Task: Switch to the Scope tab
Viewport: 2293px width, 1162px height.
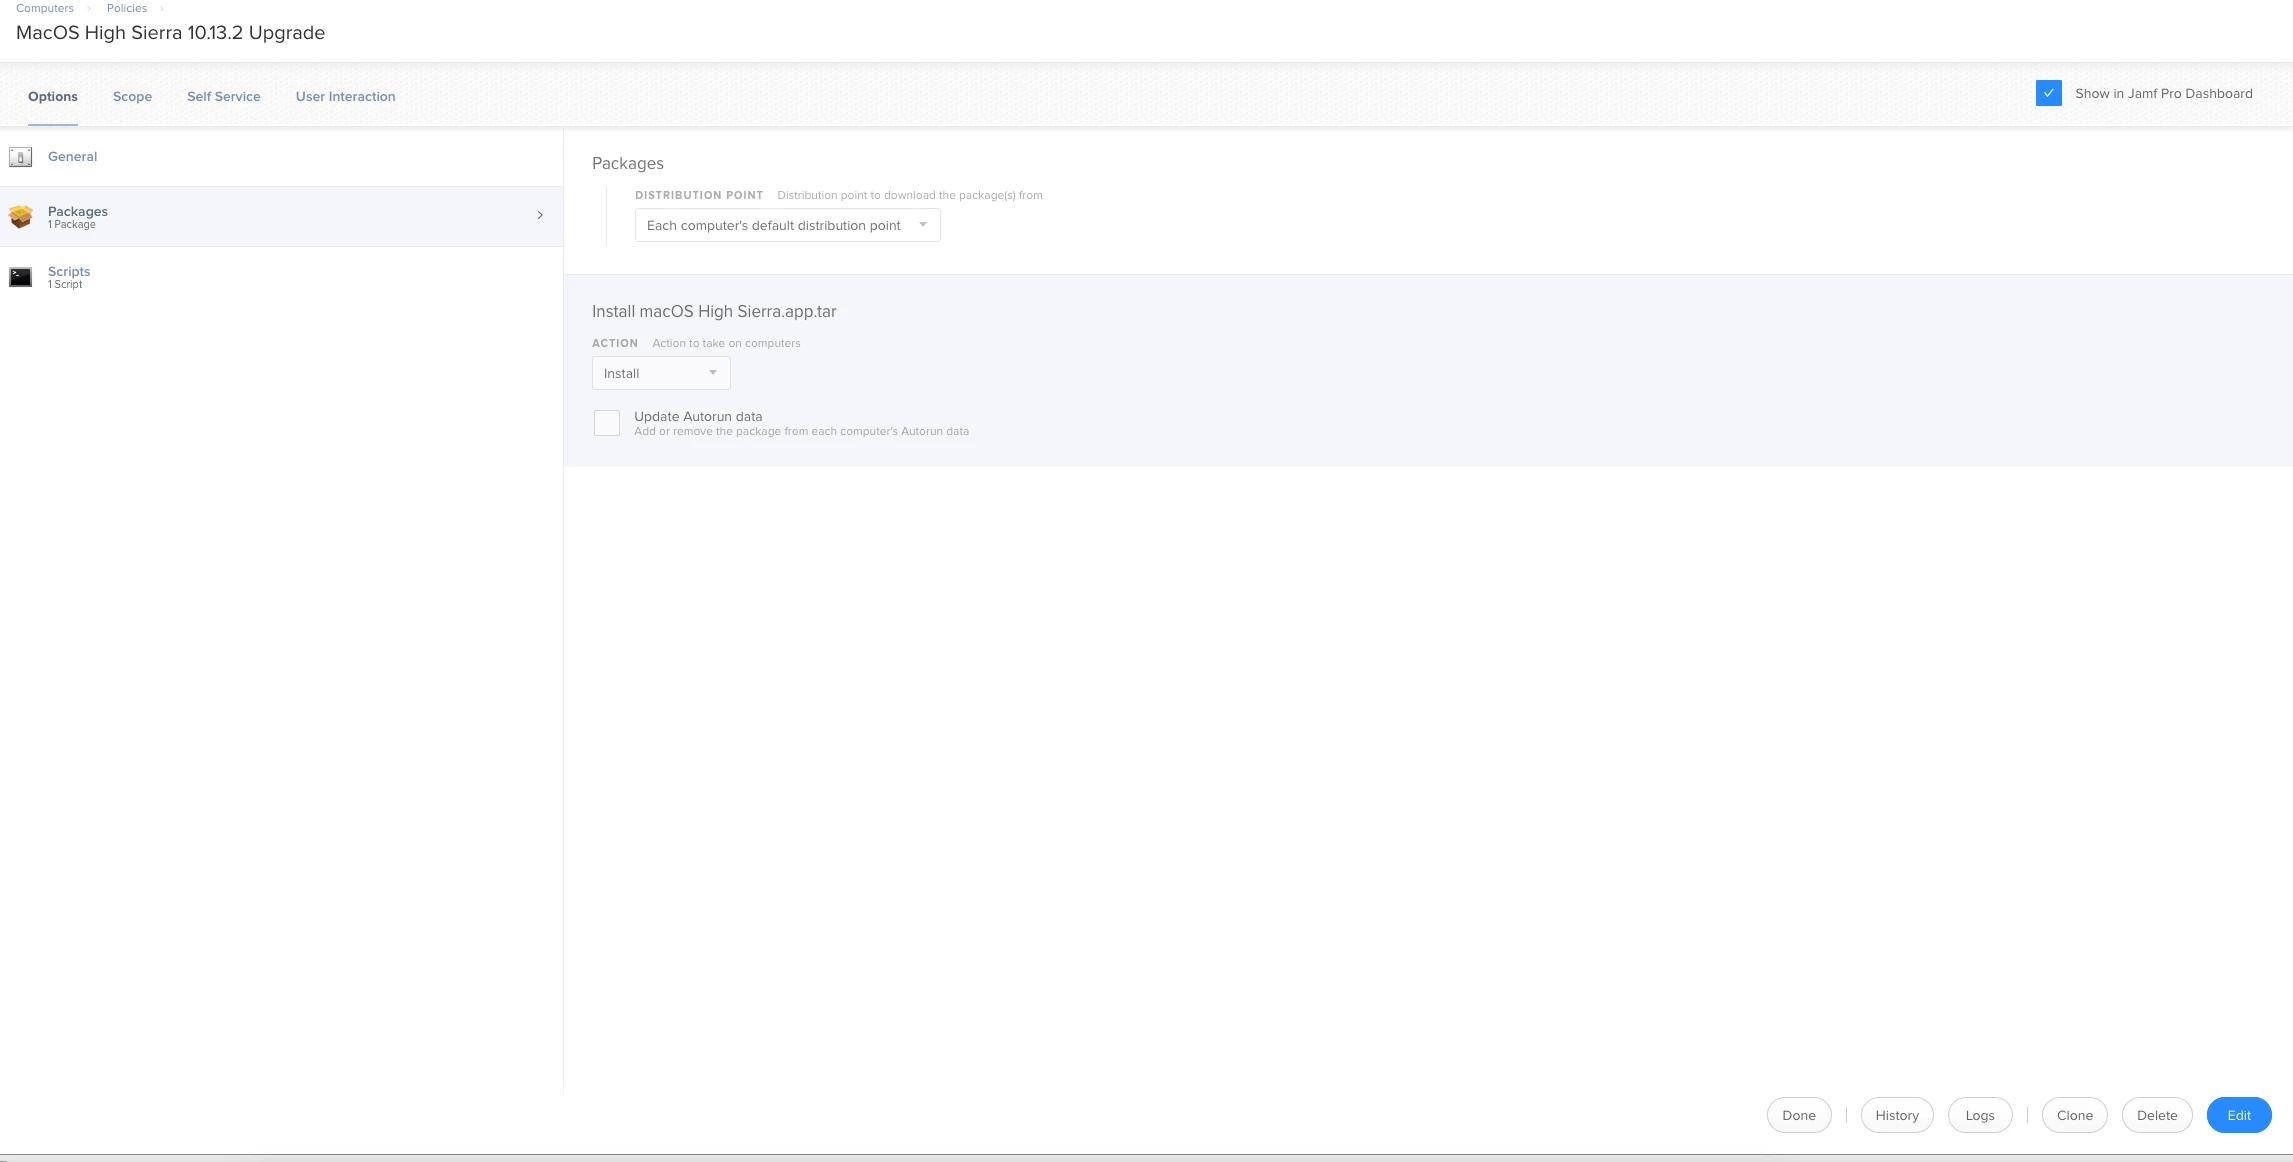Action: point(132,96)
